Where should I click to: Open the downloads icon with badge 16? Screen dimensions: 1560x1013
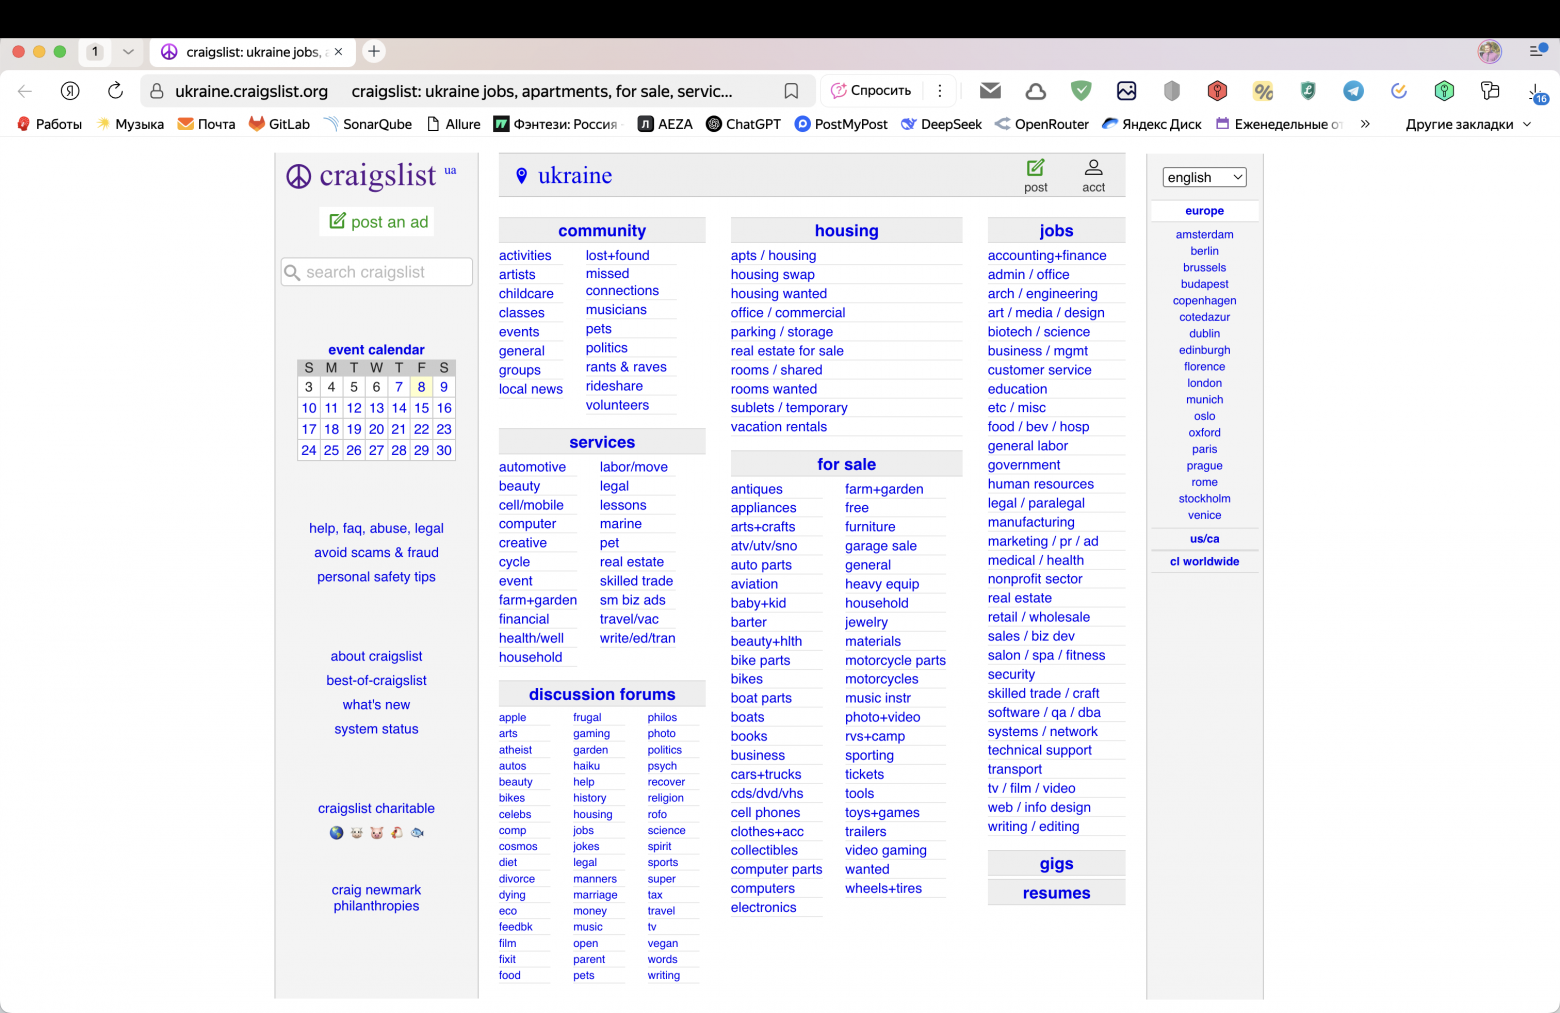[x=1536, y=92]
